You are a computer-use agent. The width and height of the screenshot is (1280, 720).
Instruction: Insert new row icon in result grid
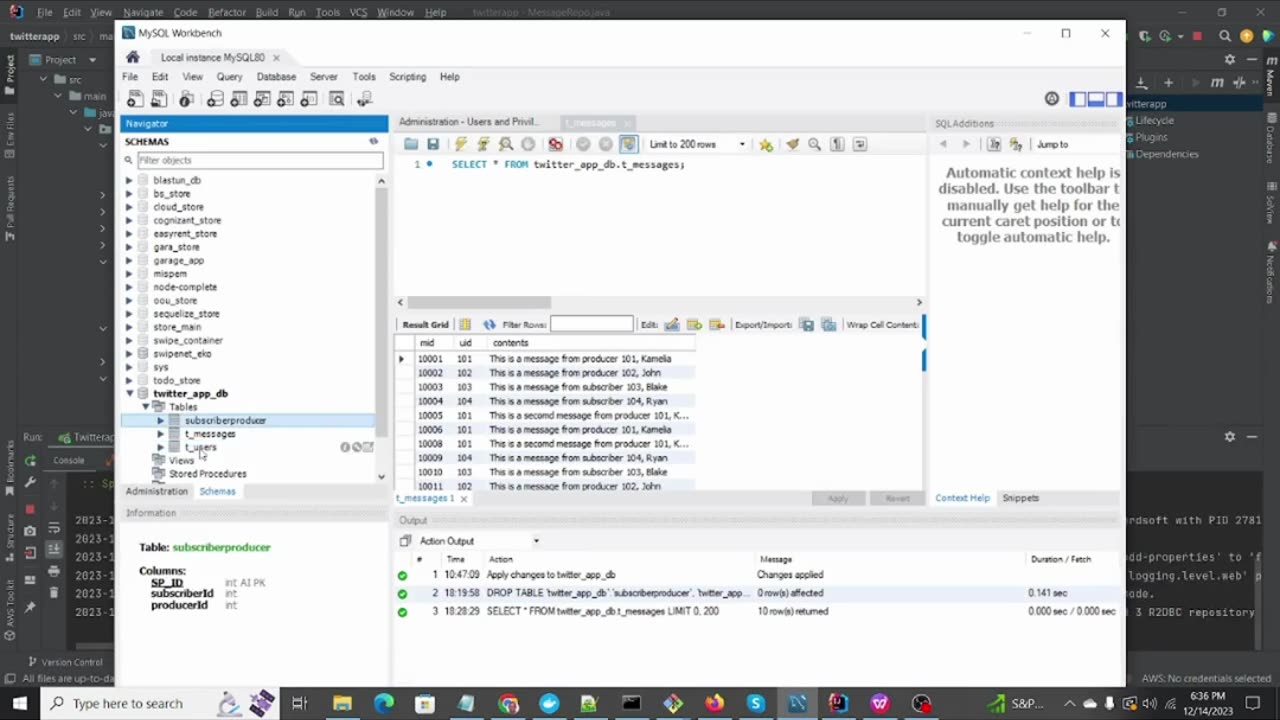coord(694,325)
